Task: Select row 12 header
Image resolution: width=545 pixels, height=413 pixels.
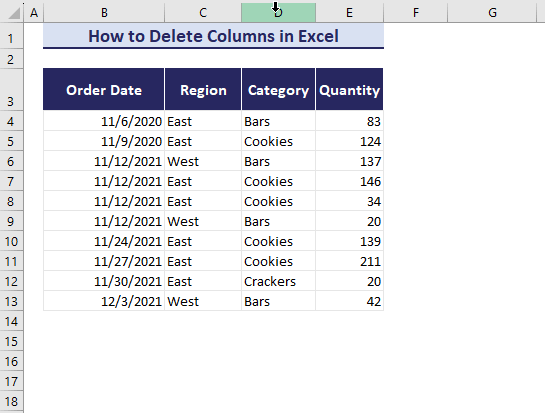Action: tap(11, 281)
